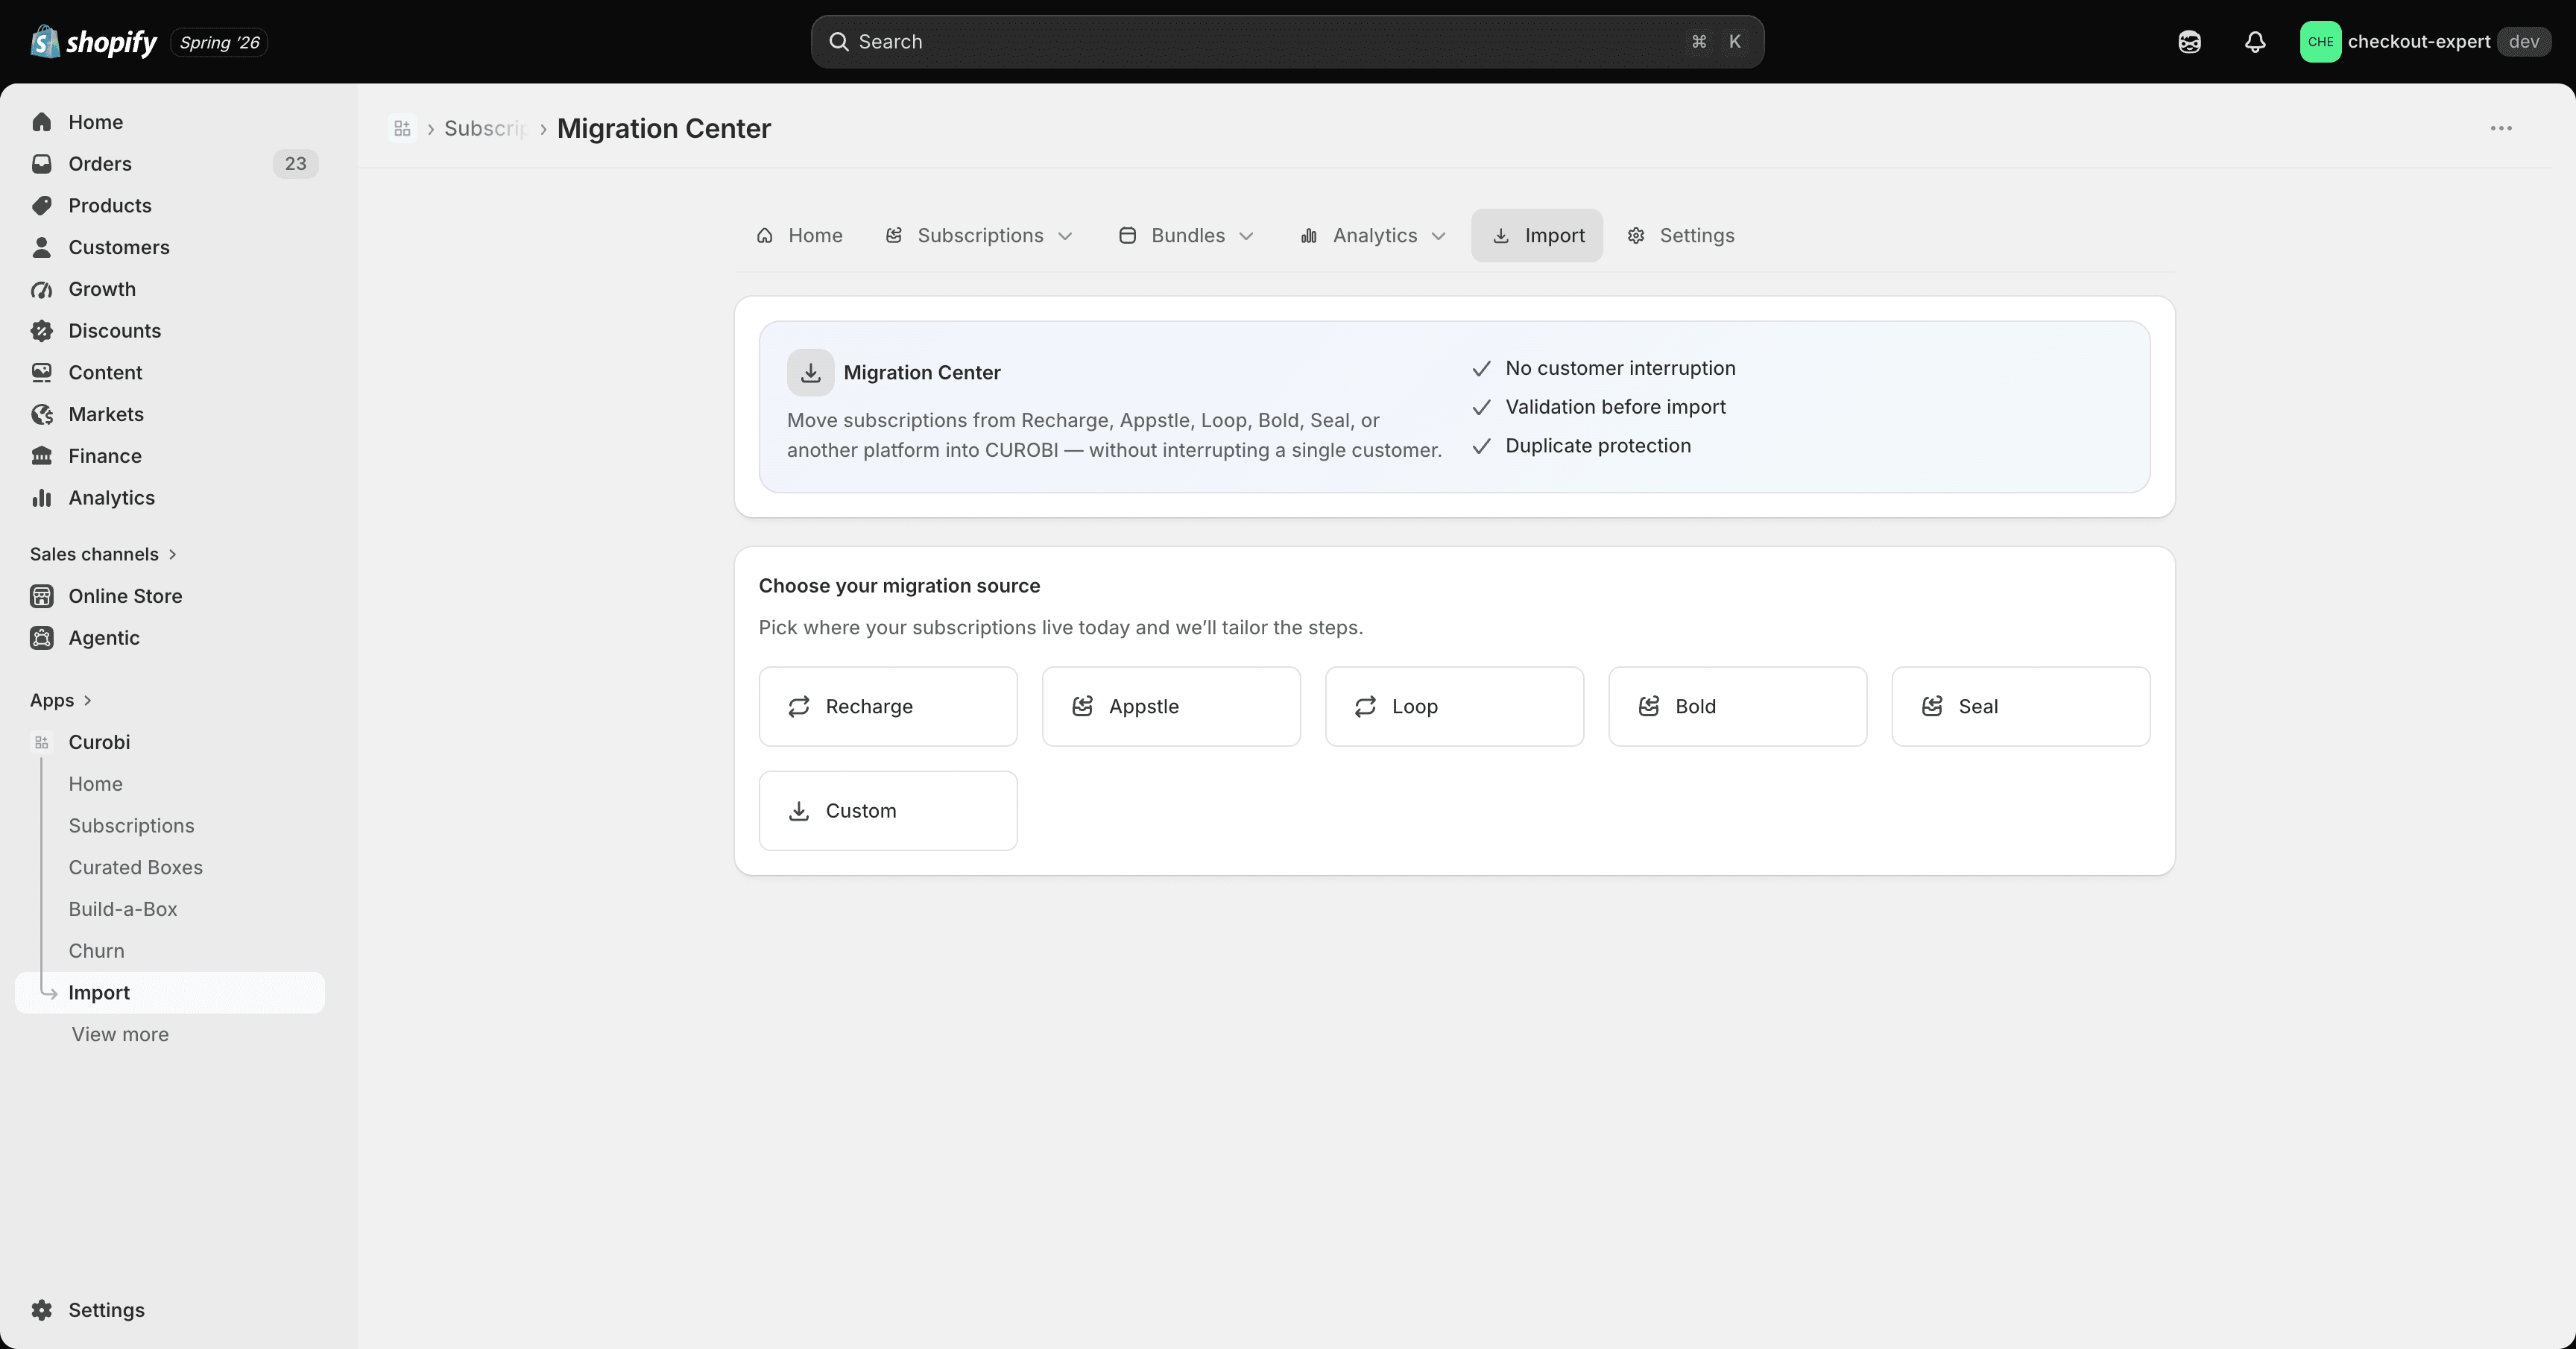Open Build-a-Box in sidebar
This screenshot has height=1349, width=2576.
(123, 910)
